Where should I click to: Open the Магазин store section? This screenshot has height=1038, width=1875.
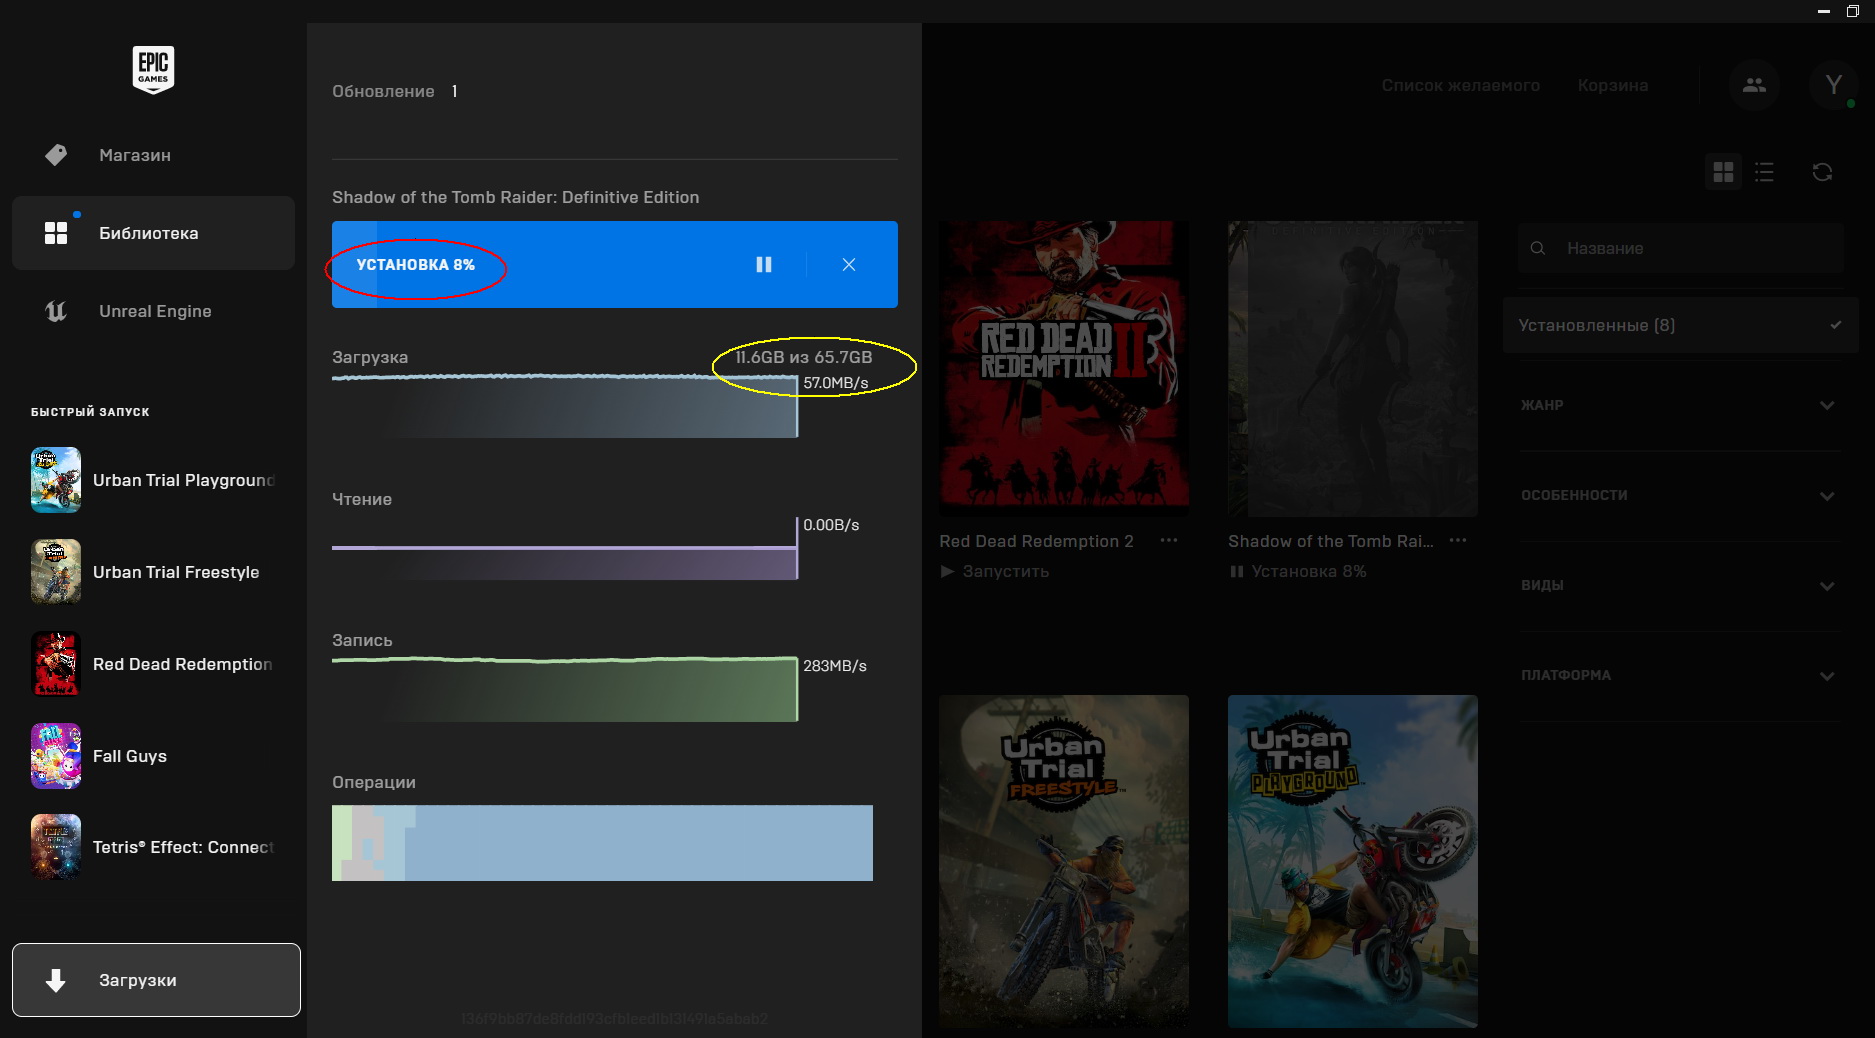[x=153, y=155]
